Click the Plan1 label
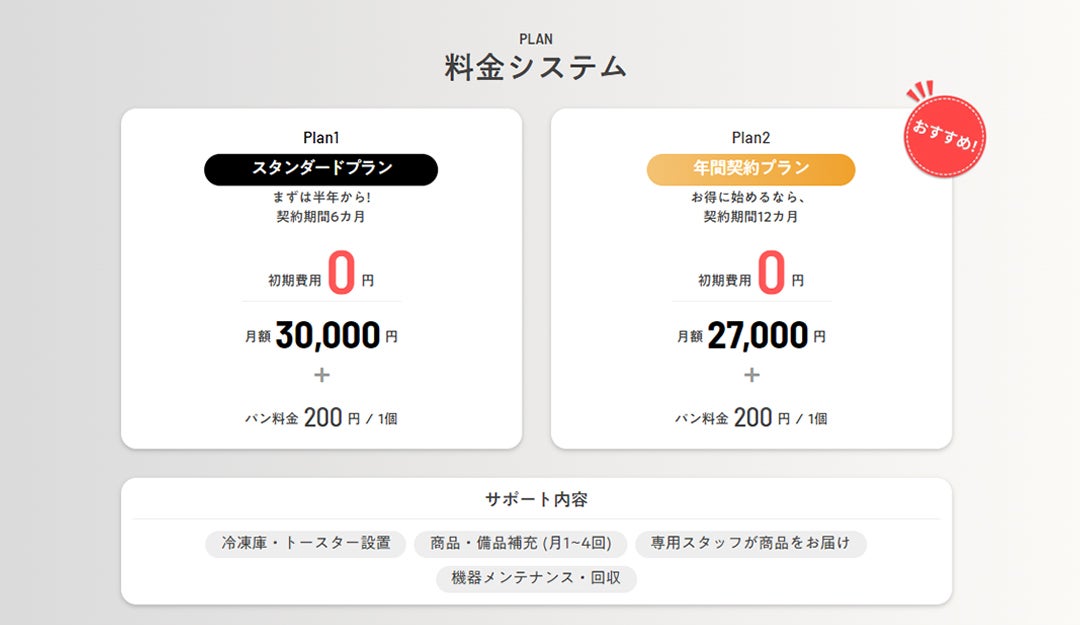The width and height of the screenshot is (1080, 625). coord(321,138)
